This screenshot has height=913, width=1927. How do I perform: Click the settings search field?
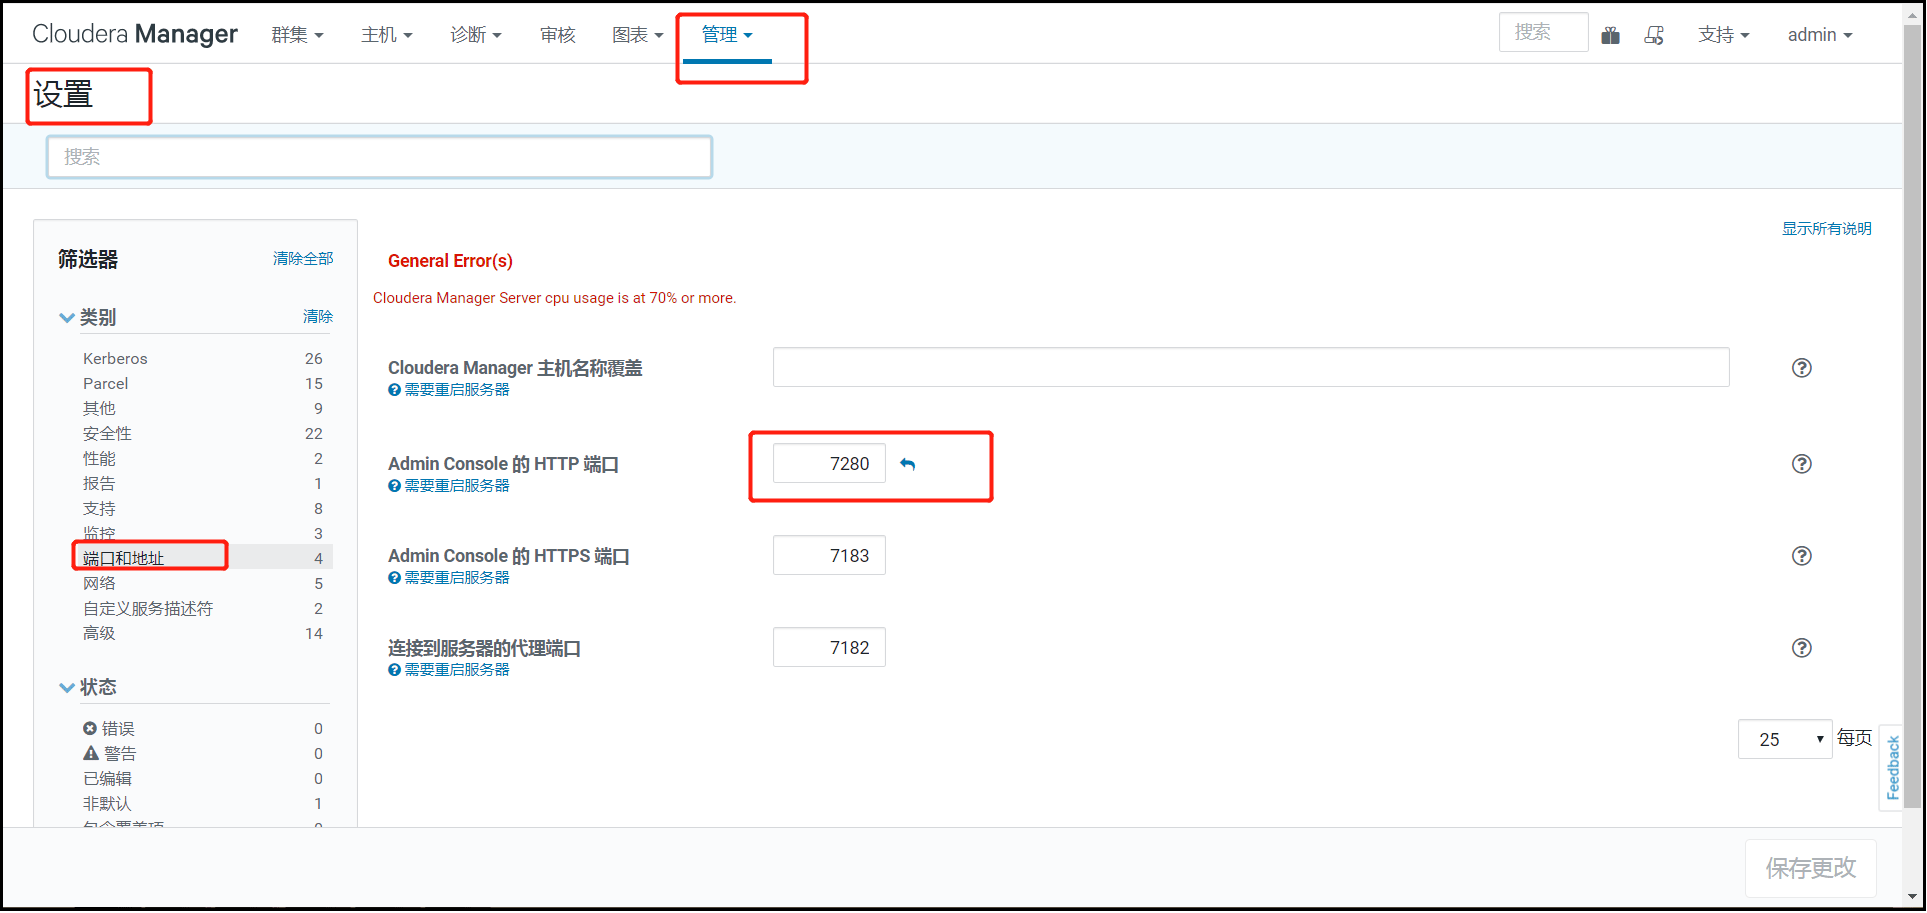pyautogui.click(x=379, y=157)
